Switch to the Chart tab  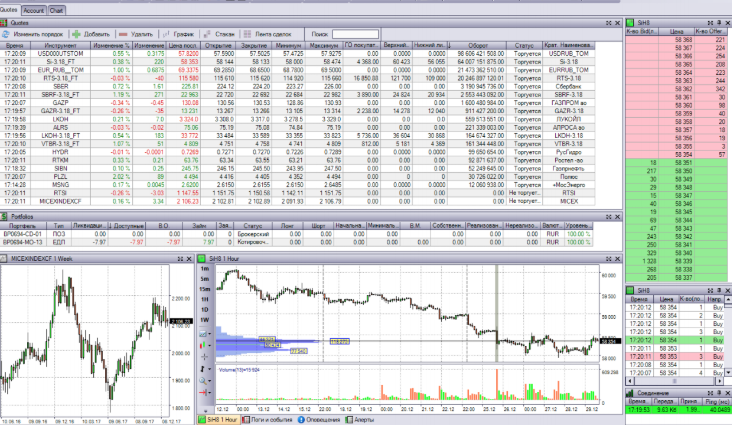[x=56, y=10]
